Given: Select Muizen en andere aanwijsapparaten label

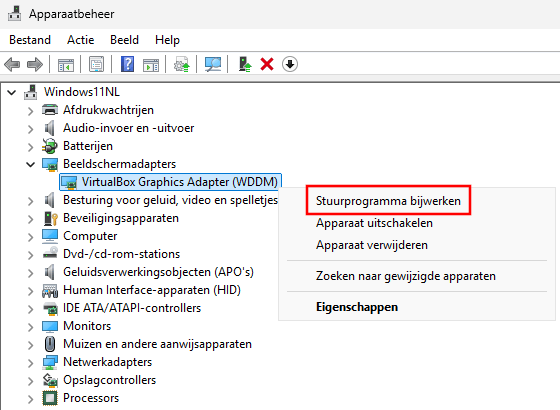Looking at the screenshot, I should pos(157,344).
